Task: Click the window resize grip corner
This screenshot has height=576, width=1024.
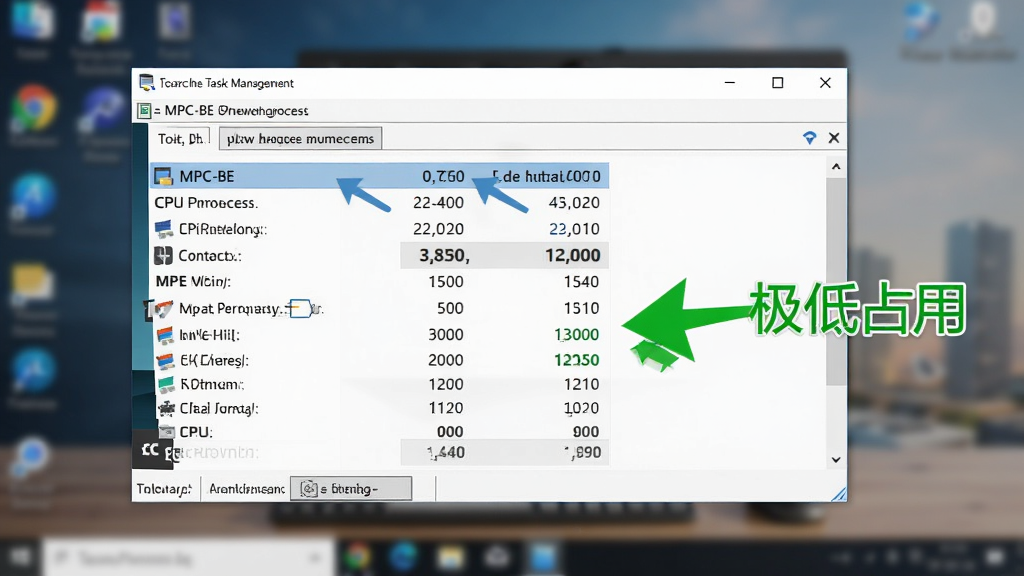Action: (x=839, y=494)
